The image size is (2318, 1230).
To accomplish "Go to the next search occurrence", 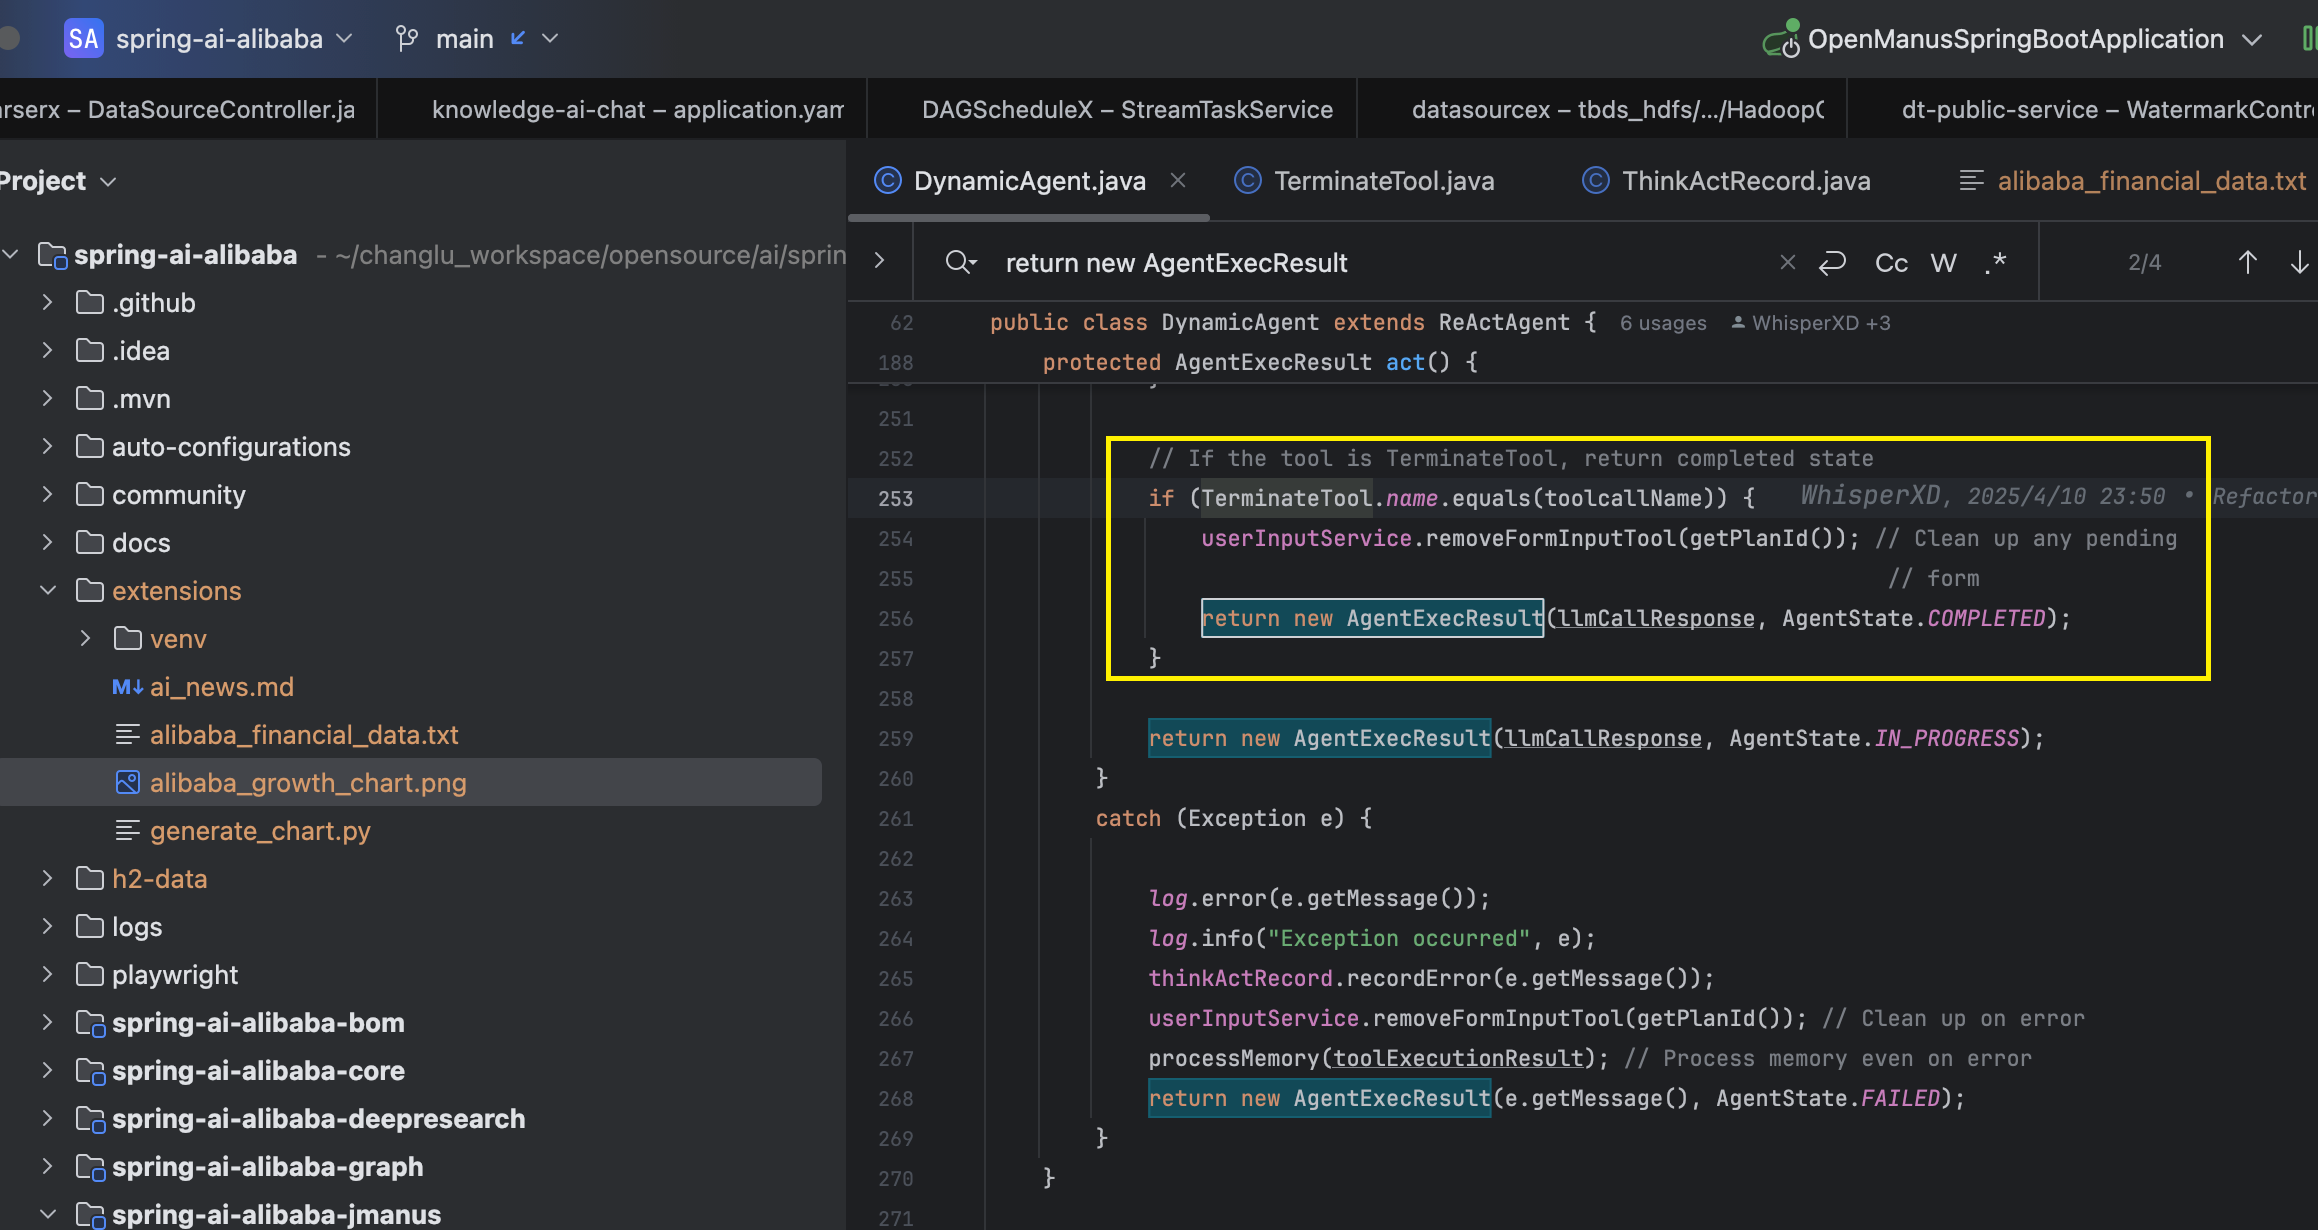I will [2299, 263].
